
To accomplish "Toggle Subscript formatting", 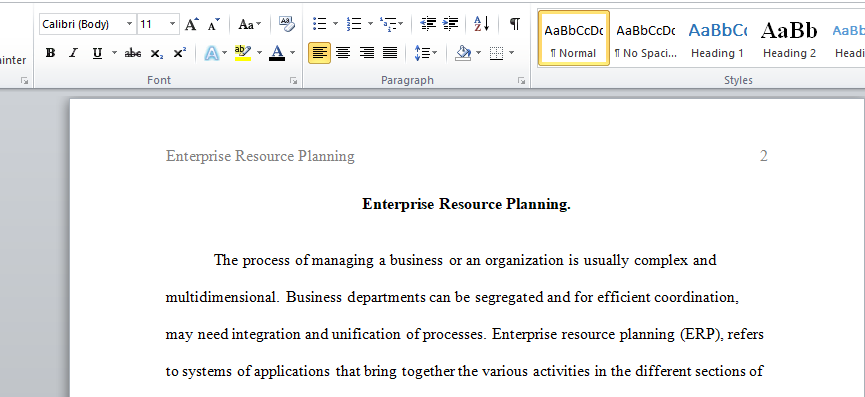I will 157,53.
